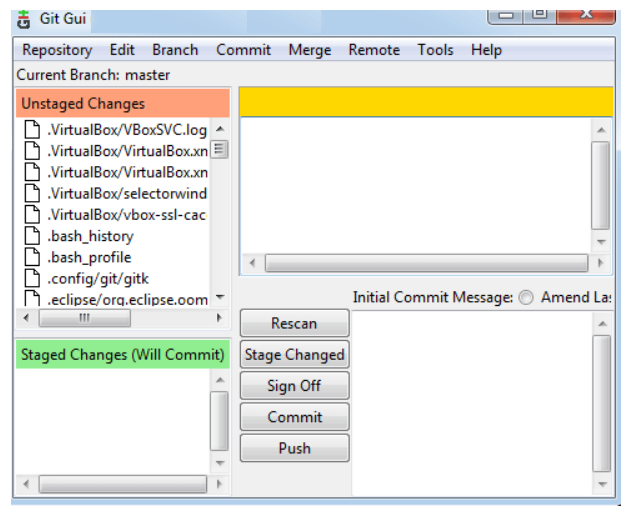Click the Git Gui title bar icon
Viewport: 632px width, 514px height.
click(x=24, y=20)
